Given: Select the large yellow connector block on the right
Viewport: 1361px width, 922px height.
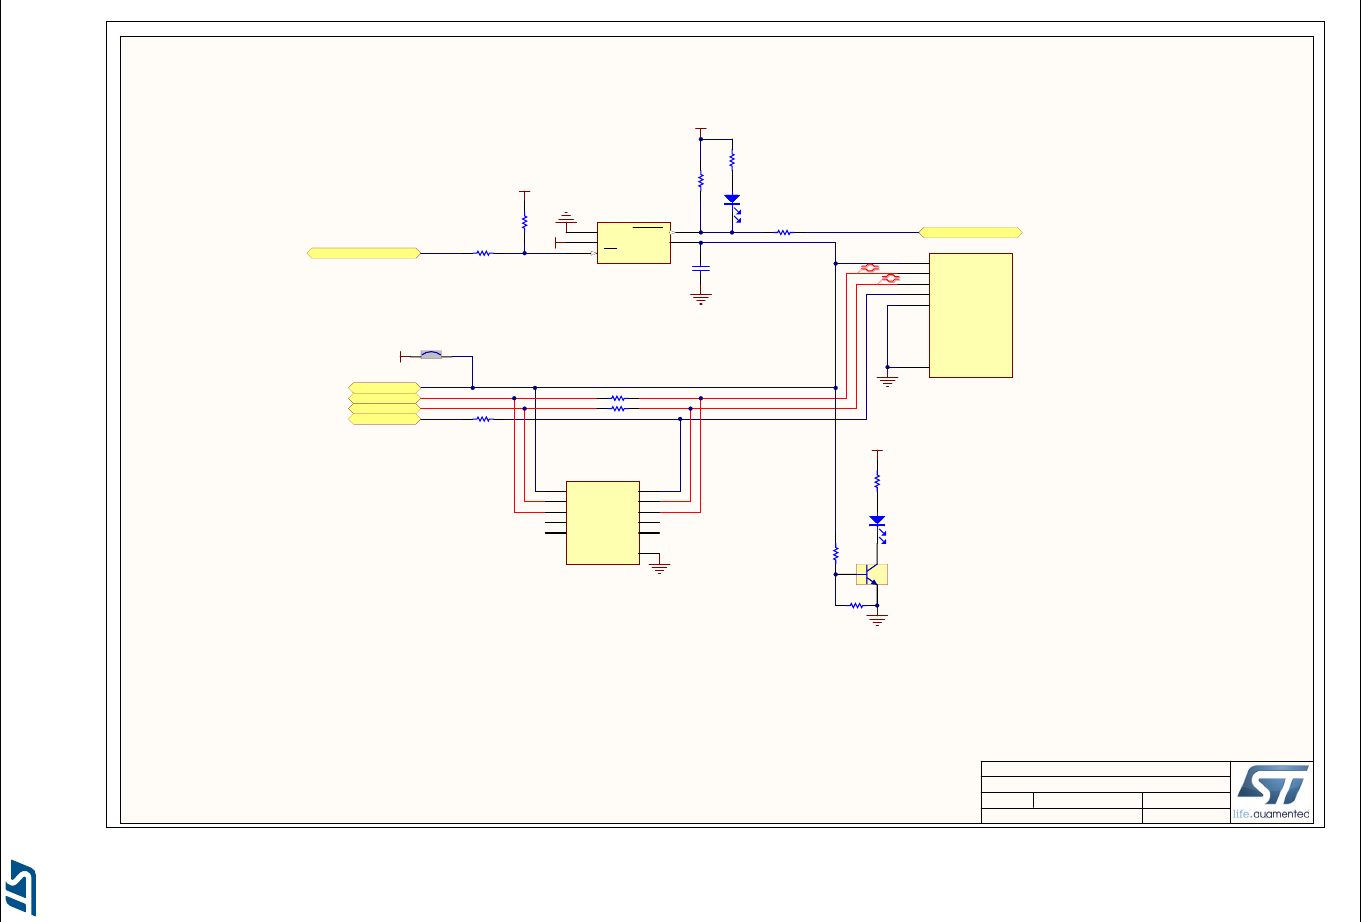Looking at the screenshot, I should (x=971, y=315).
